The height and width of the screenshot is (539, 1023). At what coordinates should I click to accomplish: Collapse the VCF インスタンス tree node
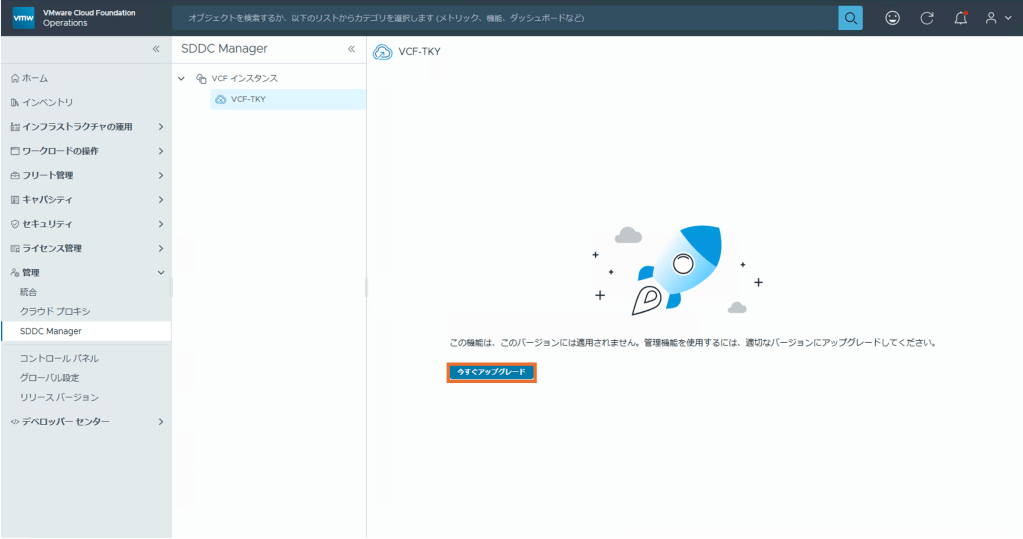pyautogui.click(x=181, y=78)
